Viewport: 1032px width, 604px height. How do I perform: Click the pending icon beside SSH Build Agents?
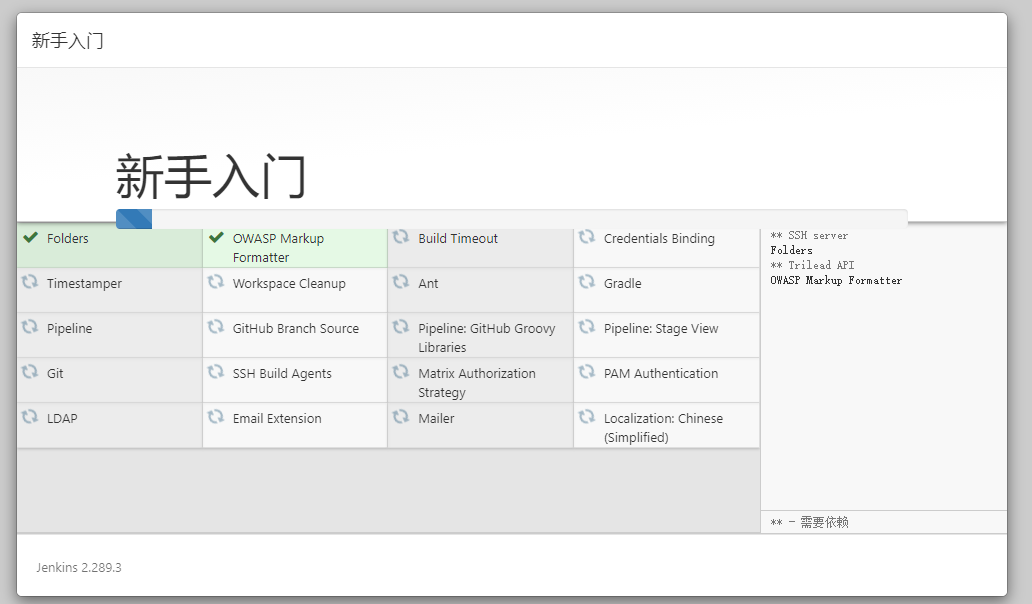click(215, 372)
